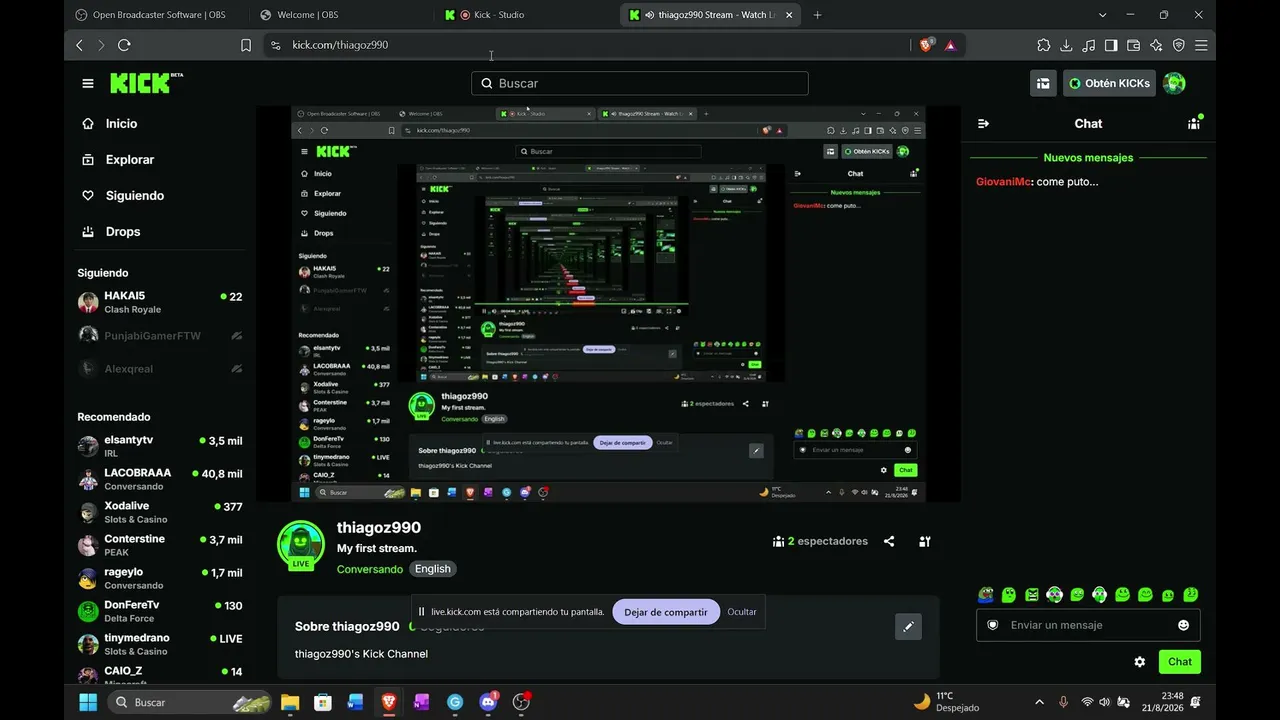Open the Brave media playlist music icon
The image size is (1280, 720).
1089,45
